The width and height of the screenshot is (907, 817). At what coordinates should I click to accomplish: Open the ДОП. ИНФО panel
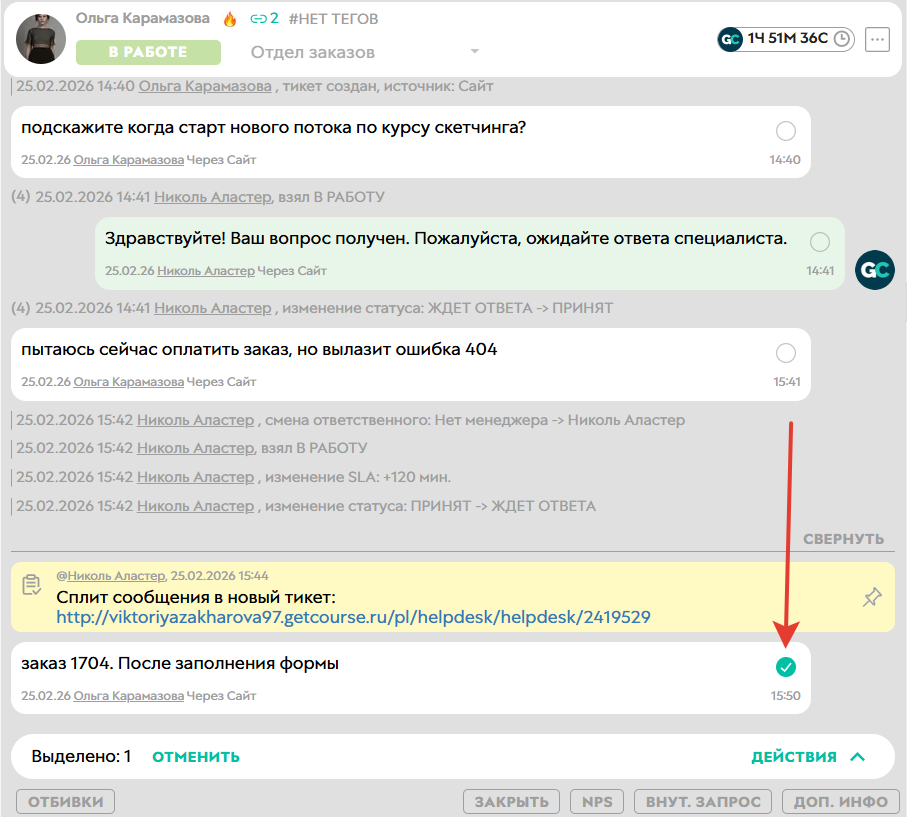[840, 801]
